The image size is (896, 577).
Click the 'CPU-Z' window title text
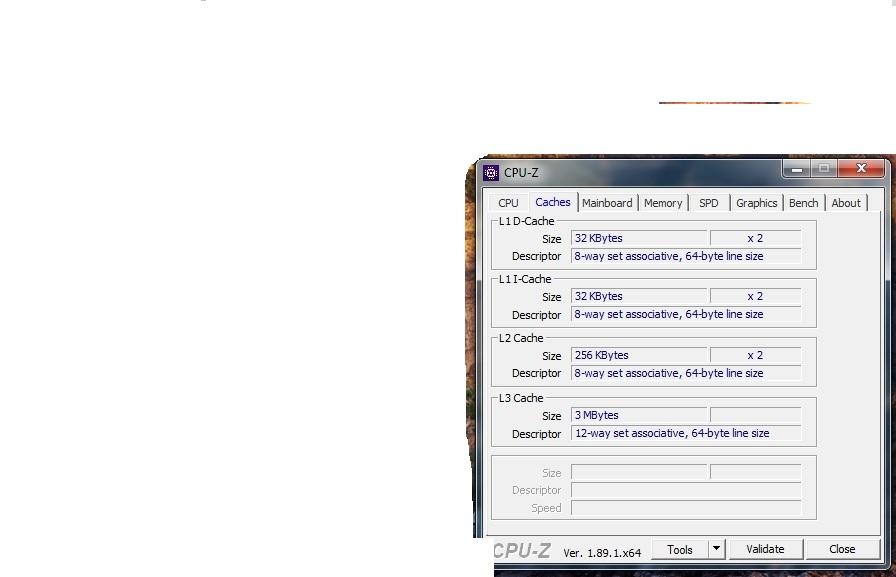coord(521,173)
